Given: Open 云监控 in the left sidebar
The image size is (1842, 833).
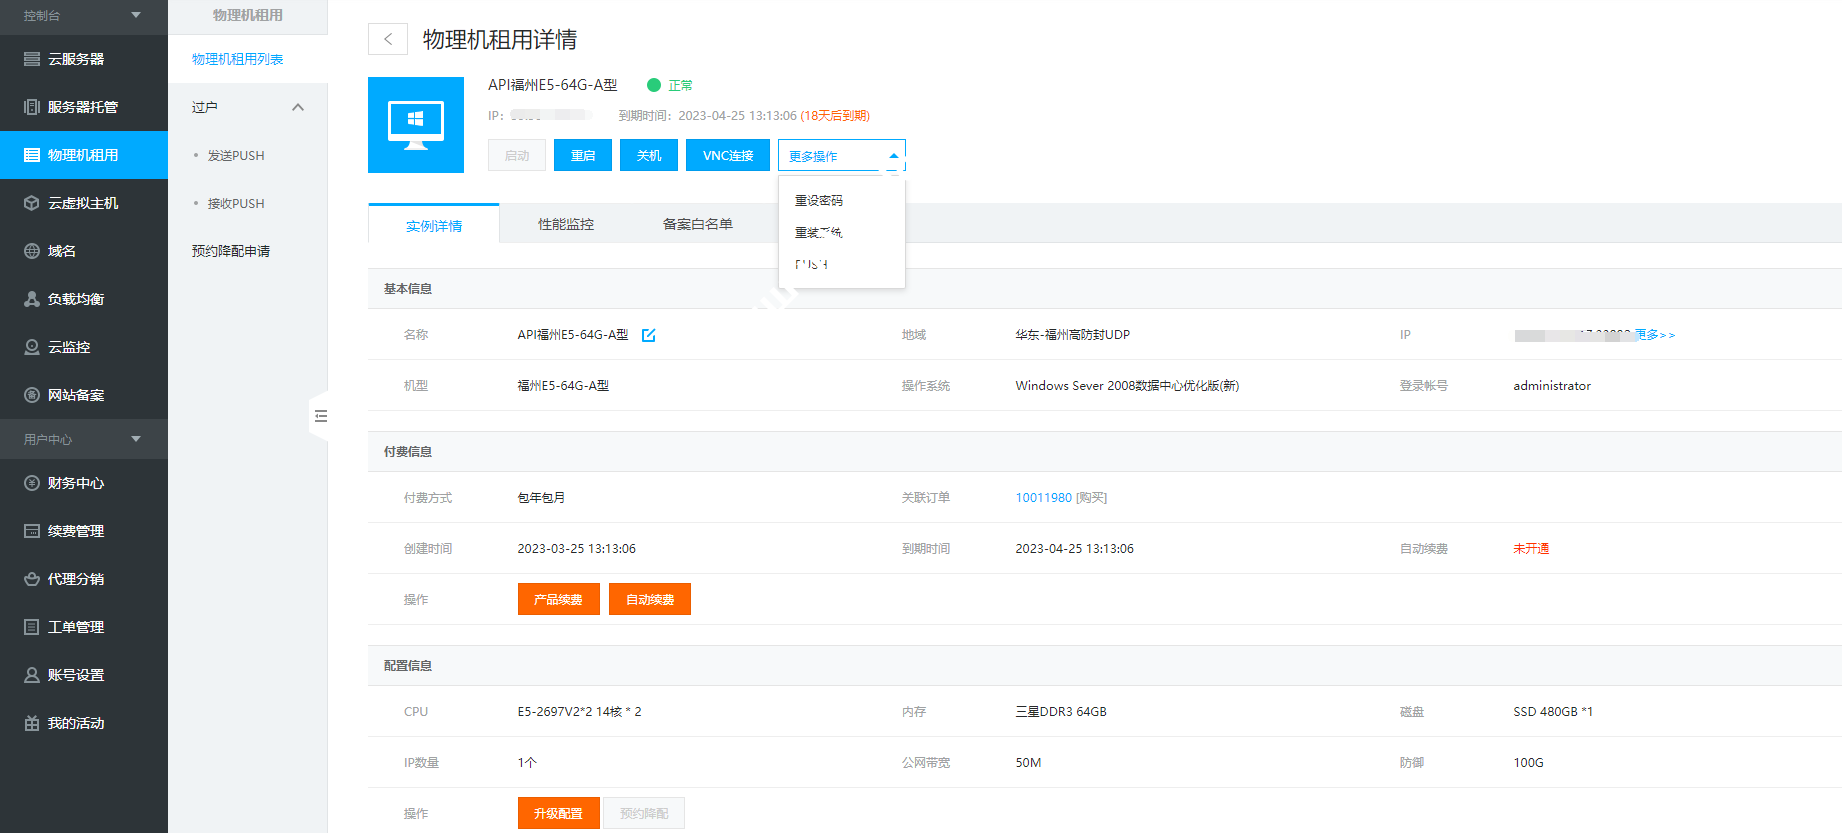Looking at the screenshot, I should tap(69, 347).
